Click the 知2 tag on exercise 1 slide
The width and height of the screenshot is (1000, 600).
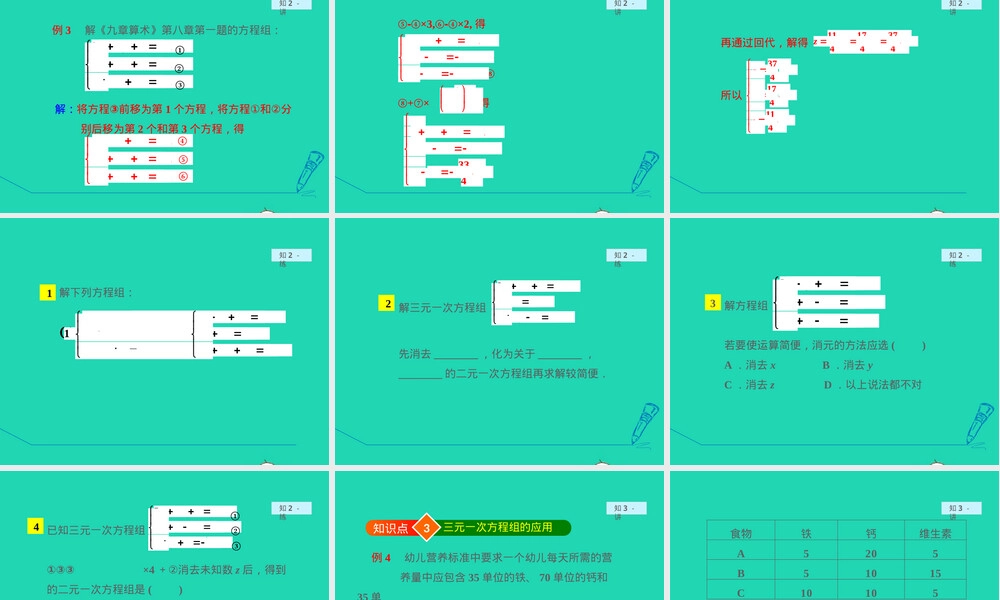click(291, 255)
